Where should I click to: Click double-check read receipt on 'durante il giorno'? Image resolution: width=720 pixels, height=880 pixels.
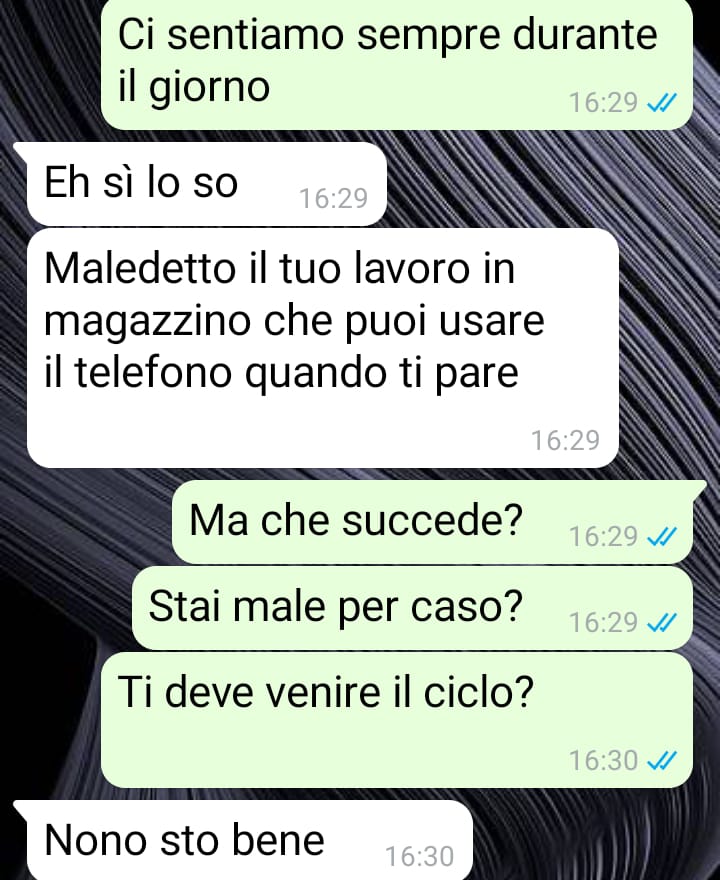662,103
